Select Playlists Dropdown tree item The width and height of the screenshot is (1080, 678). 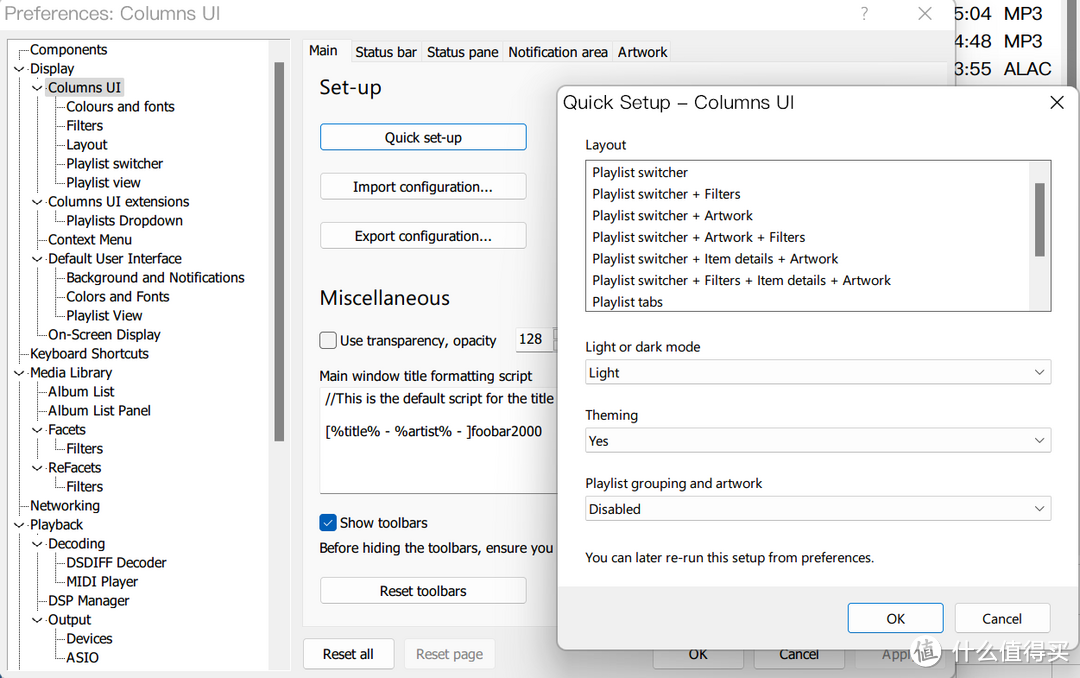coord(125,220)
